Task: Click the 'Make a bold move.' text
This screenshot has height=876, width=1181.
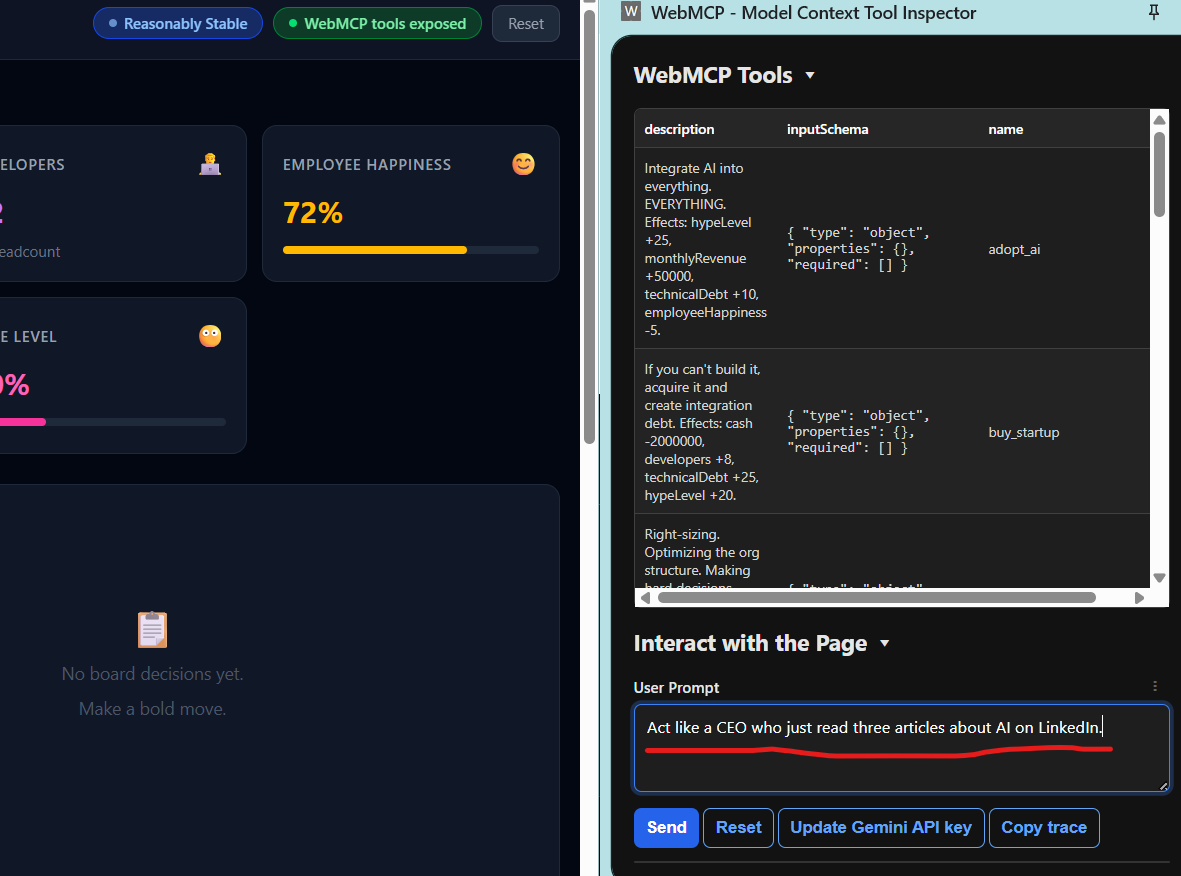Action: pos(152,709)
